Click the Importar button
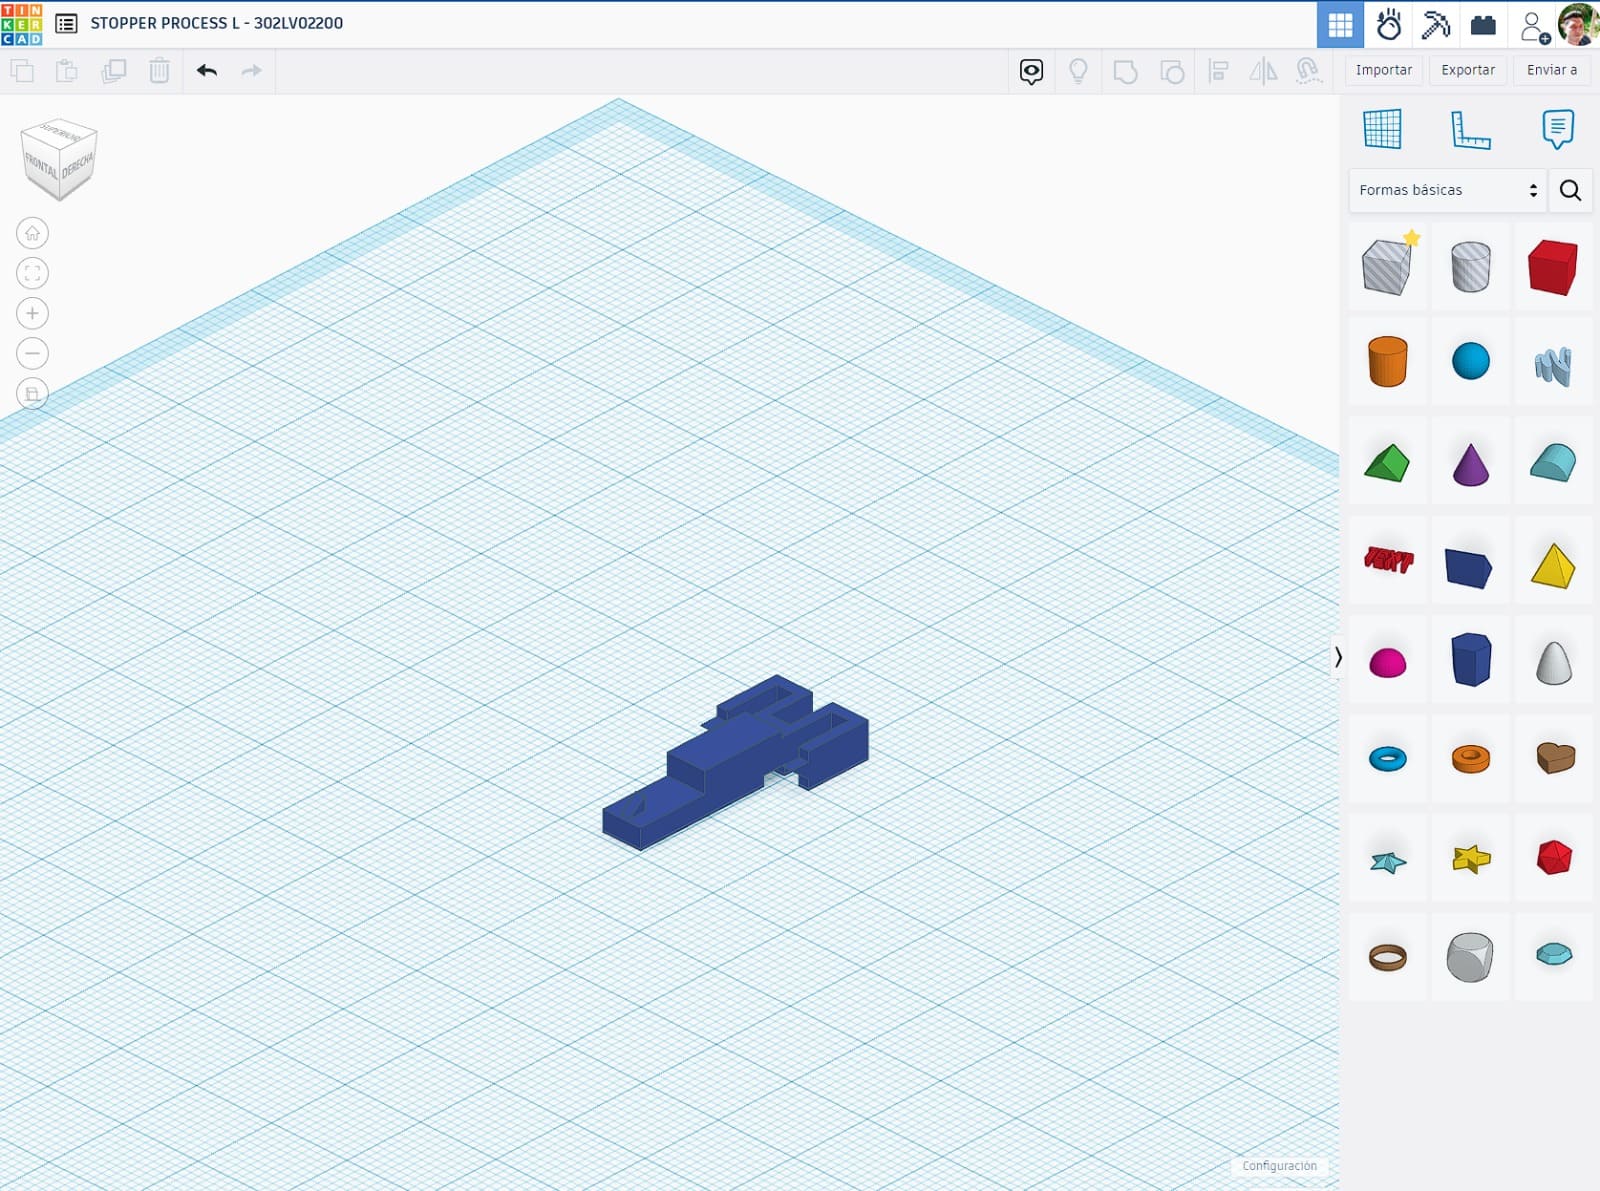Image resolution: width=1600 pixels, height=1191 pixels. [1383, 70]
